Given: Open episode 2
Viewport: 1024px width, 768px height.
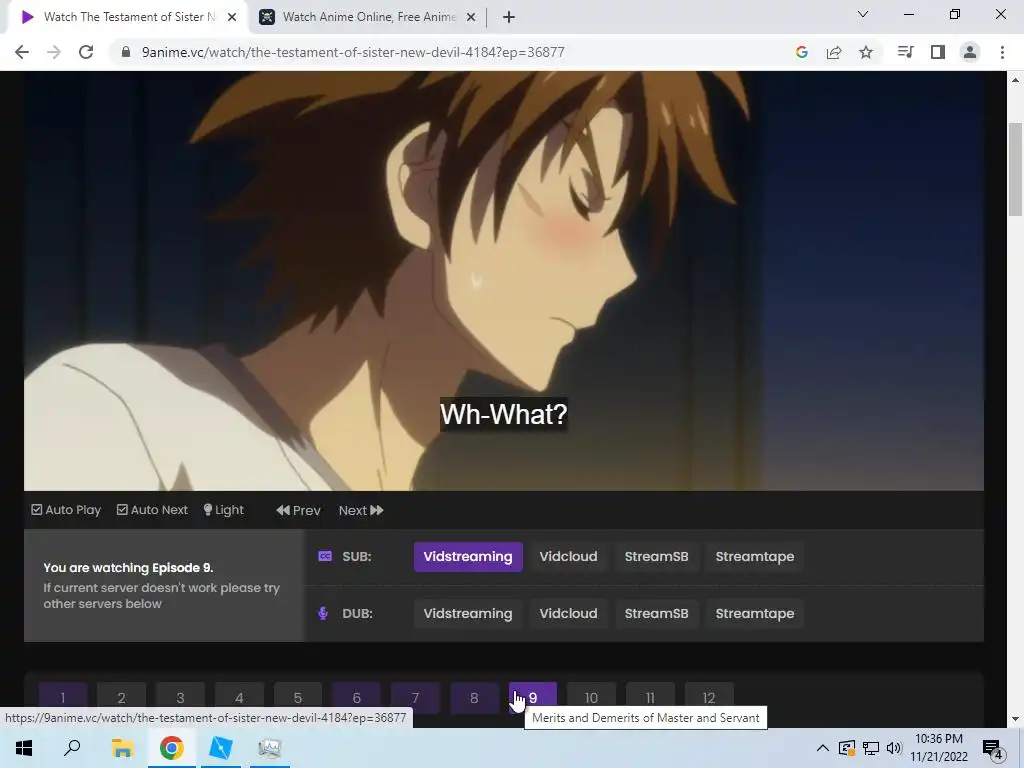Looking at the screenshot, I should point(121,698).
